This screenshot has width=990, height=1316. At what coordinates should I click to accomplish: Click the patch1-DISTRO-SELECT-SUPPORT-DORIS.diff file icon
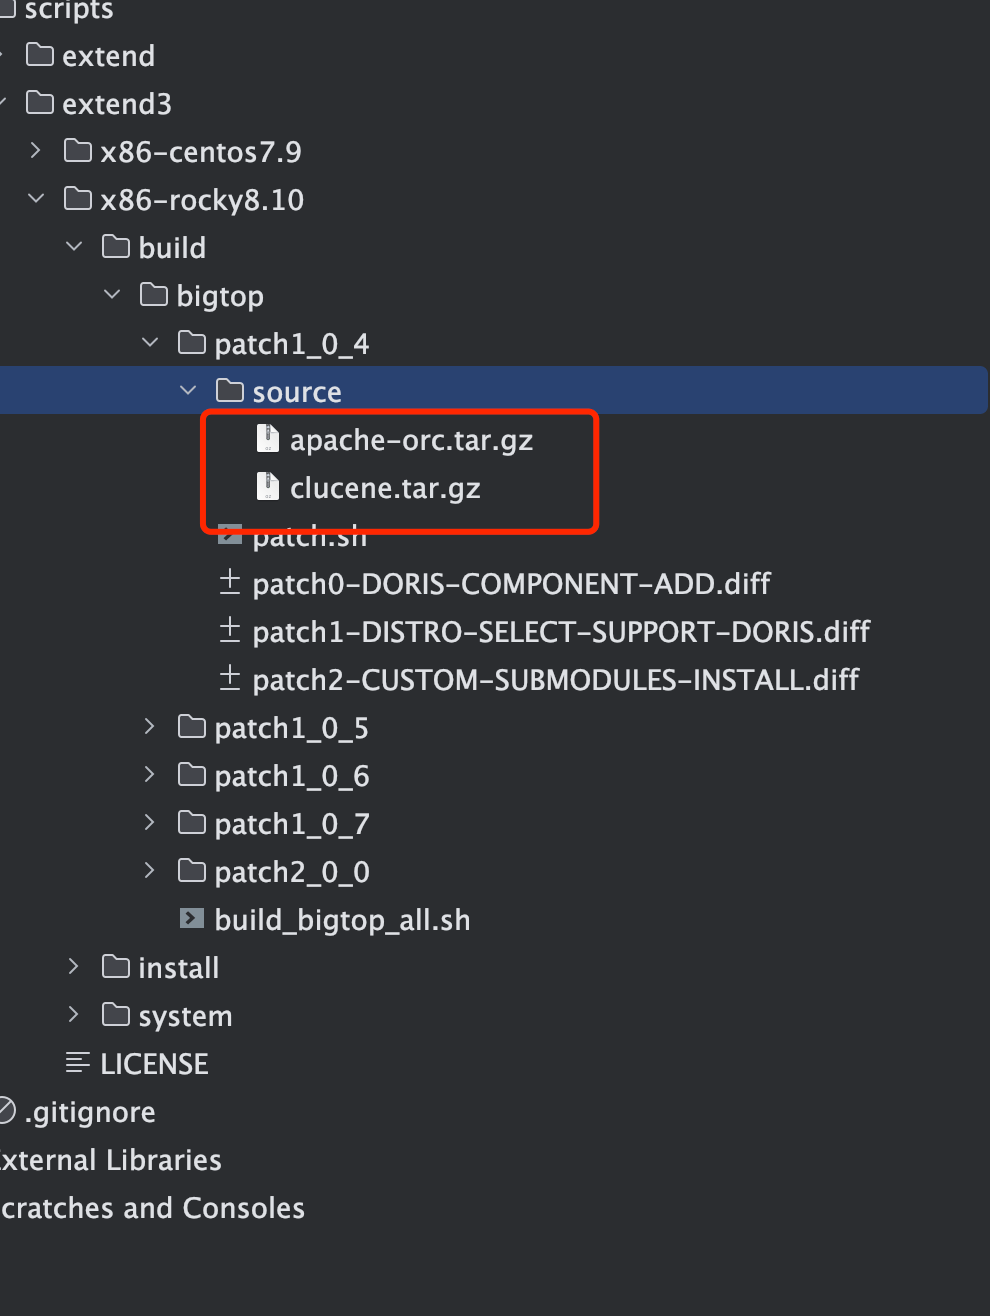[x=230, y=631]
